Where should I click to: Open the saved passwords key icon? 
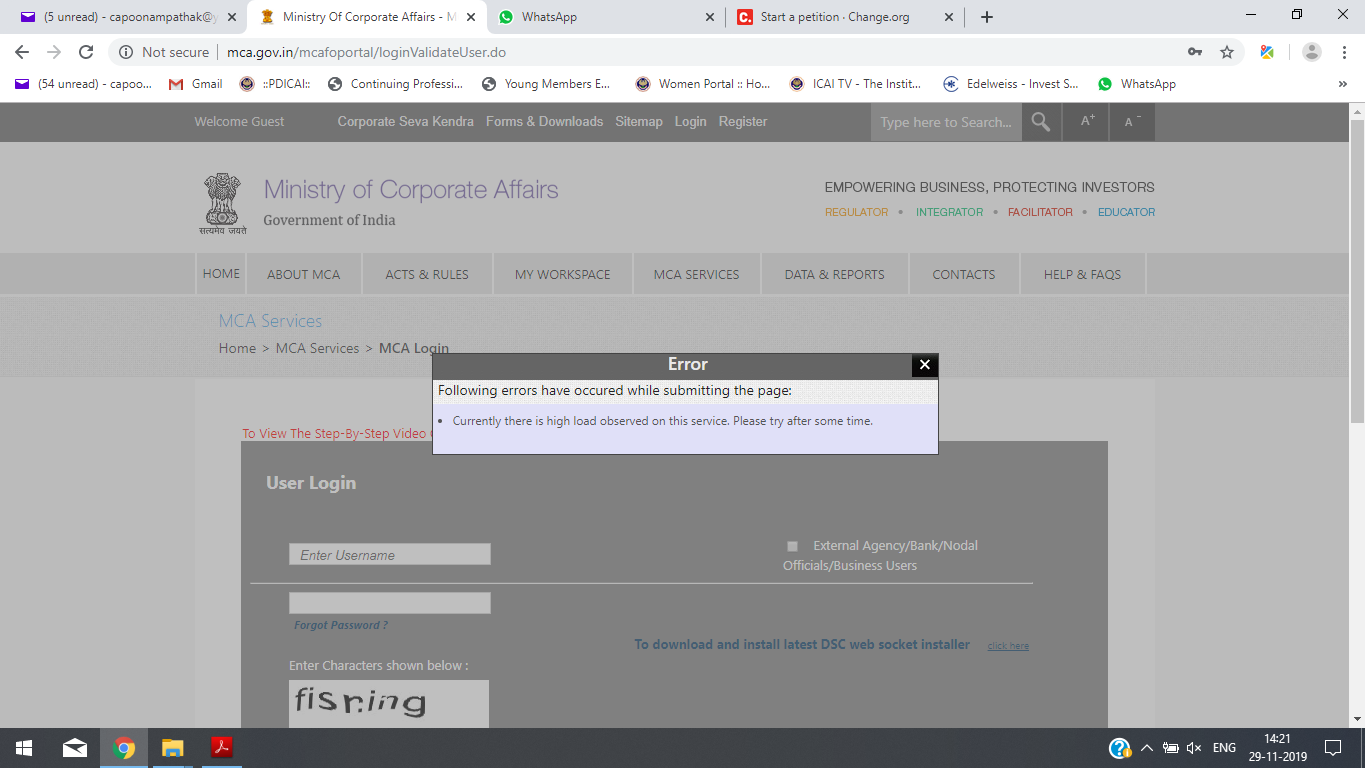click(1195, 52)
